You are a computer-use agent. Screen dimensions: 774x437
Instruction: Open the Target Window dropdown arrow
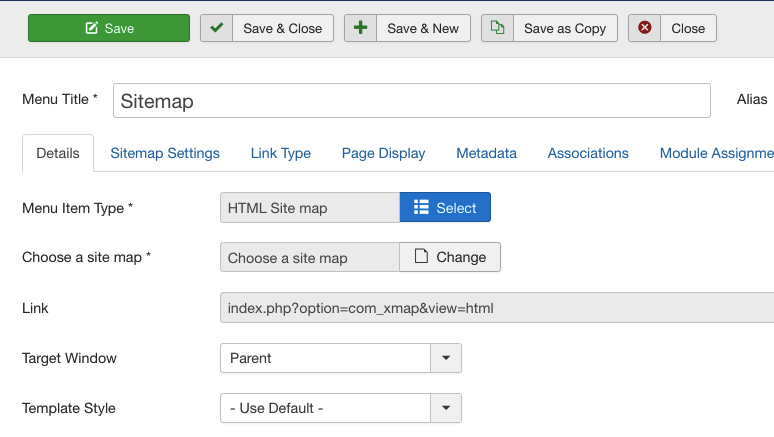click(x=445, y=358)
